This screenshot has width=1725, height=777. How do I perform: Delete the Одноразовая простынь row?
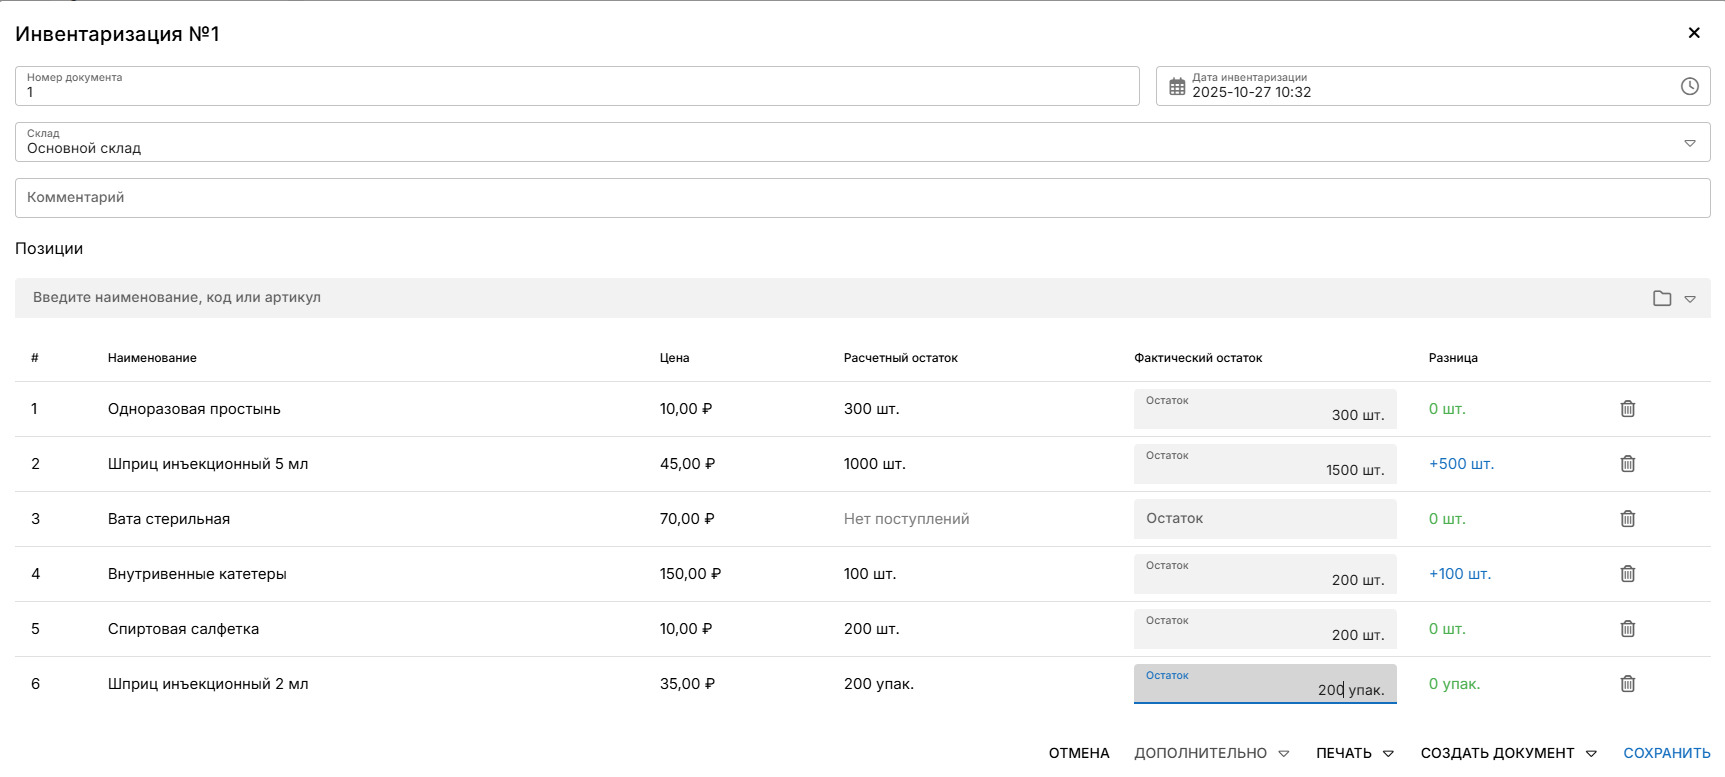point(1627,409)
